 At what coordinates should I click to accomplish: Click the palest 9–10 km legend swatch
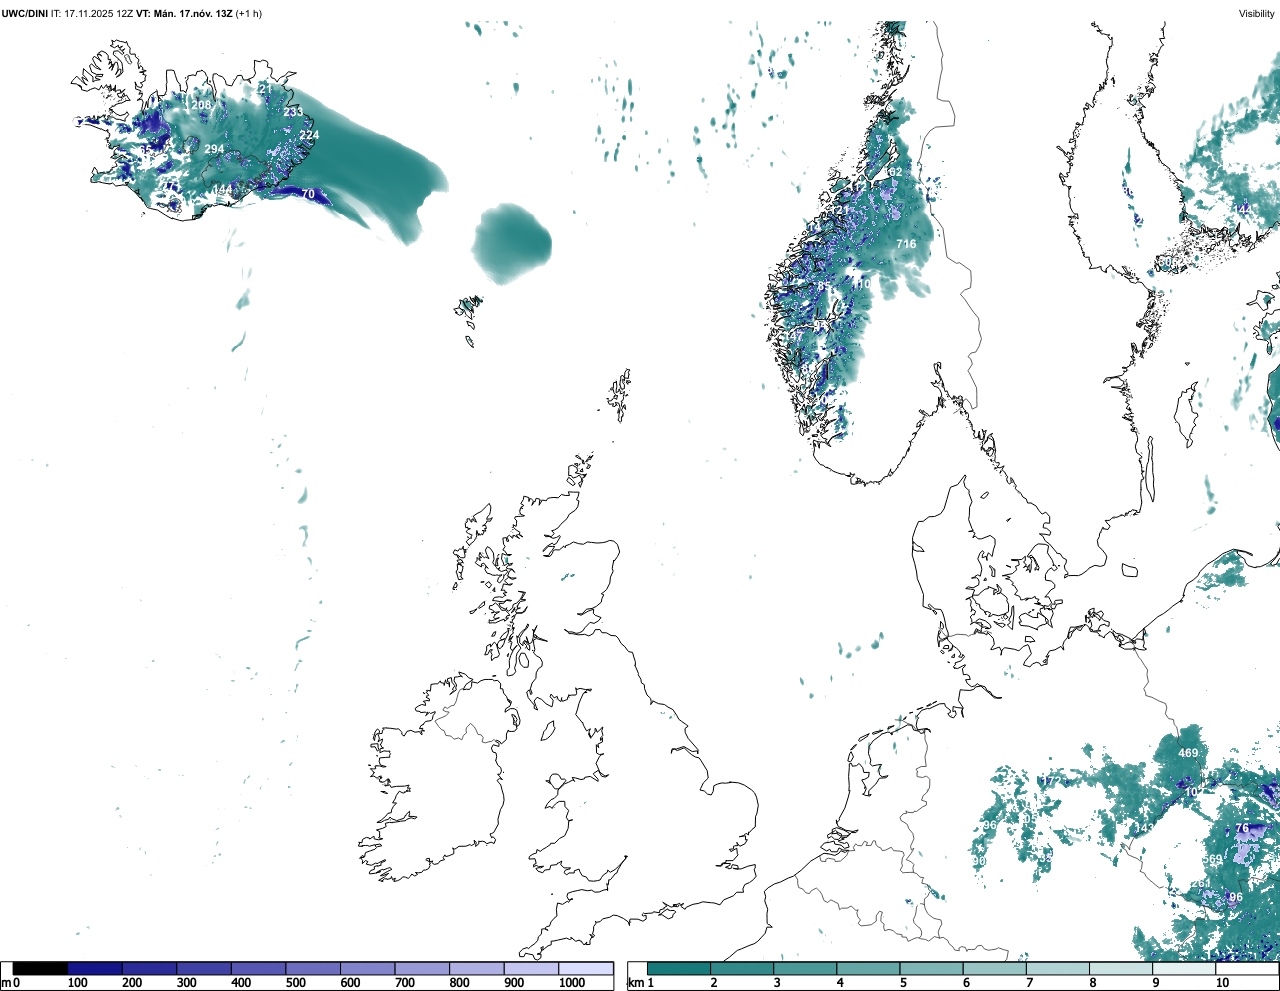pos(1185,969)
